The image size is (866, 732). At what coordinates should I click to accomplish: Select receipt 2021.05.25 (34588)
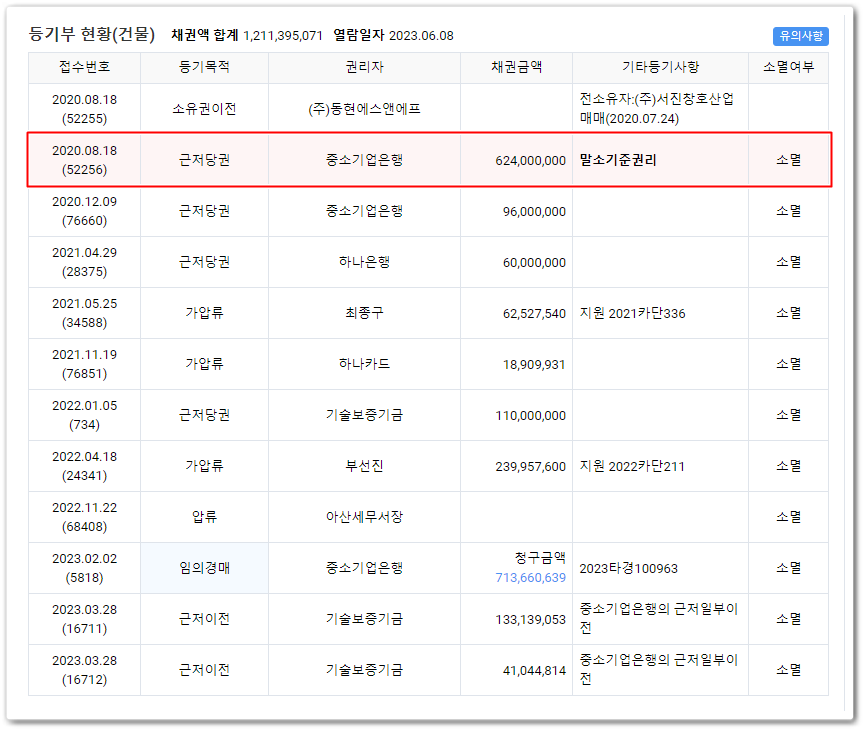pyautogui.click(x=85, y=313)
